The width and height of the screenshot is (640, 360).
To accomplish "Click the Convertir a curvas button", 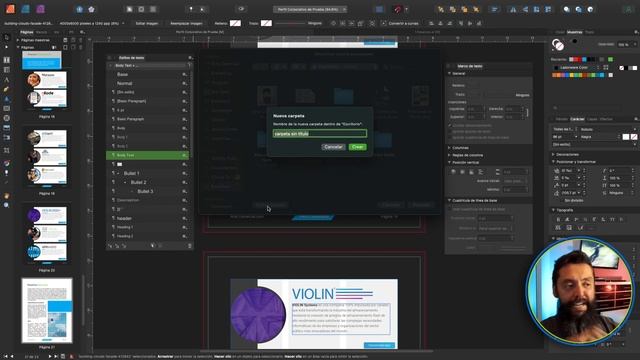I will coord(400,23).
